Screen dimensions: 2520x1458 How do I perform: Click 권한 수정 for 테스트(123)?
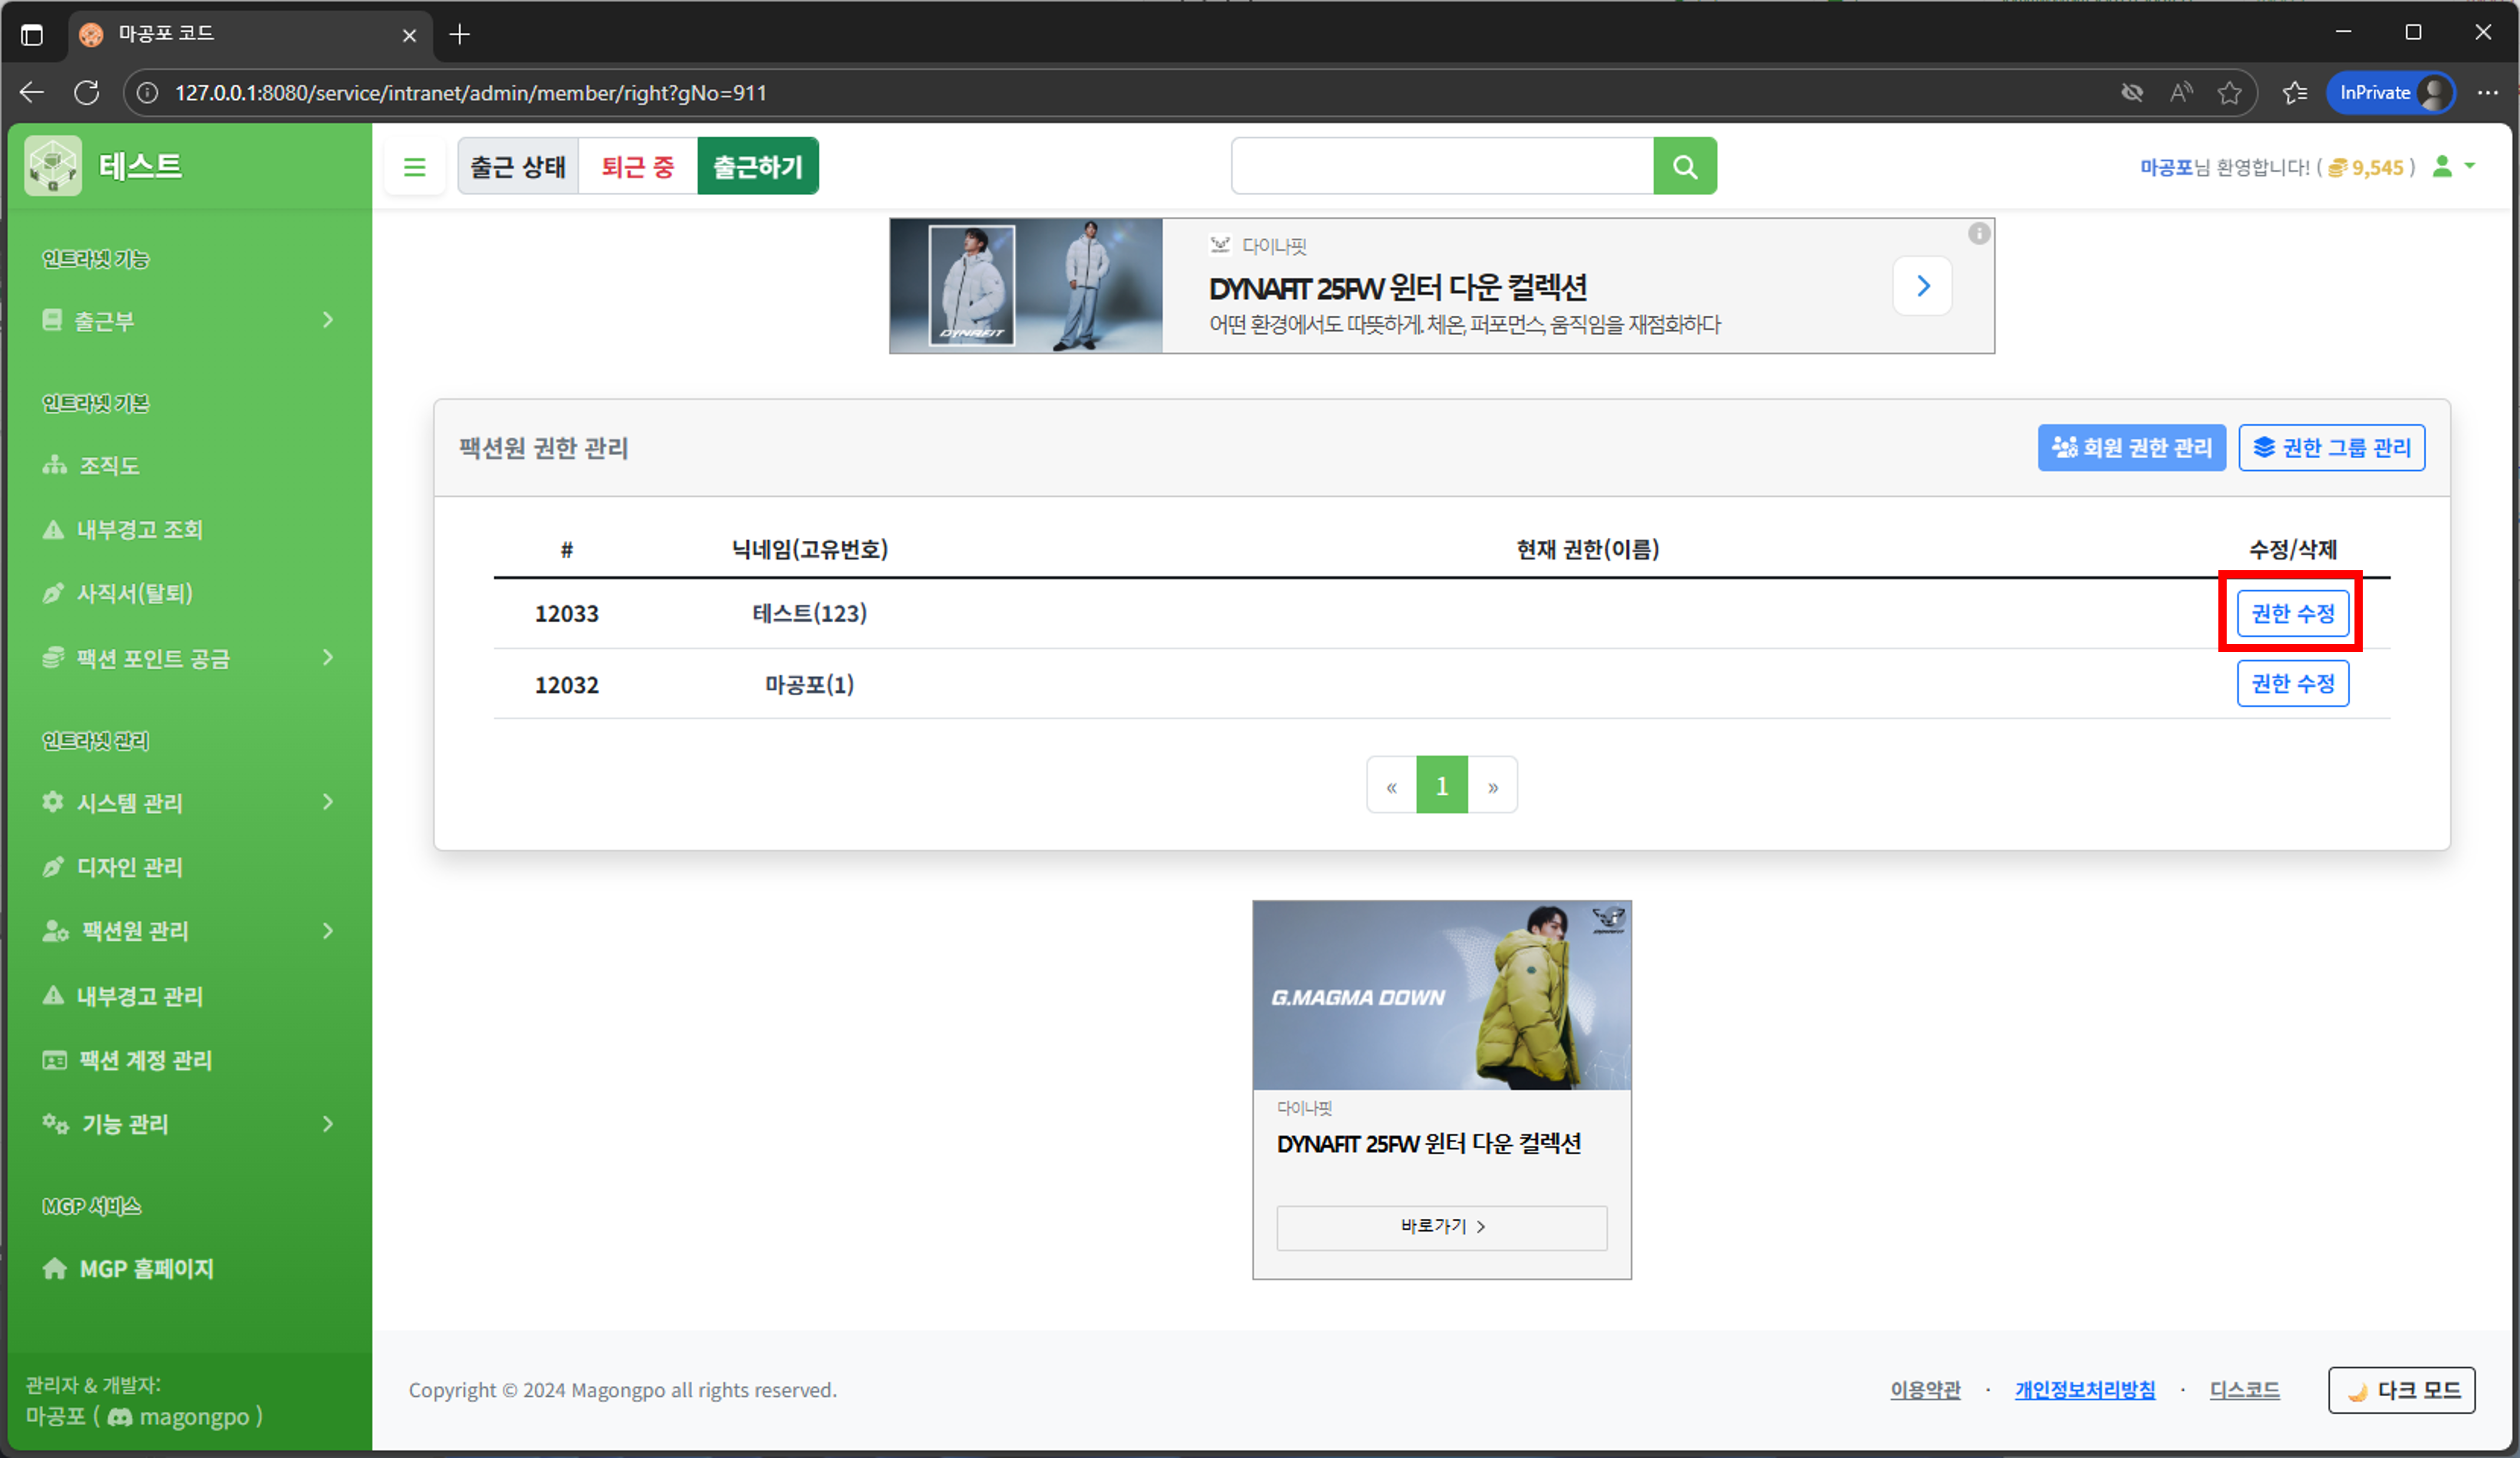[2292, 613]
